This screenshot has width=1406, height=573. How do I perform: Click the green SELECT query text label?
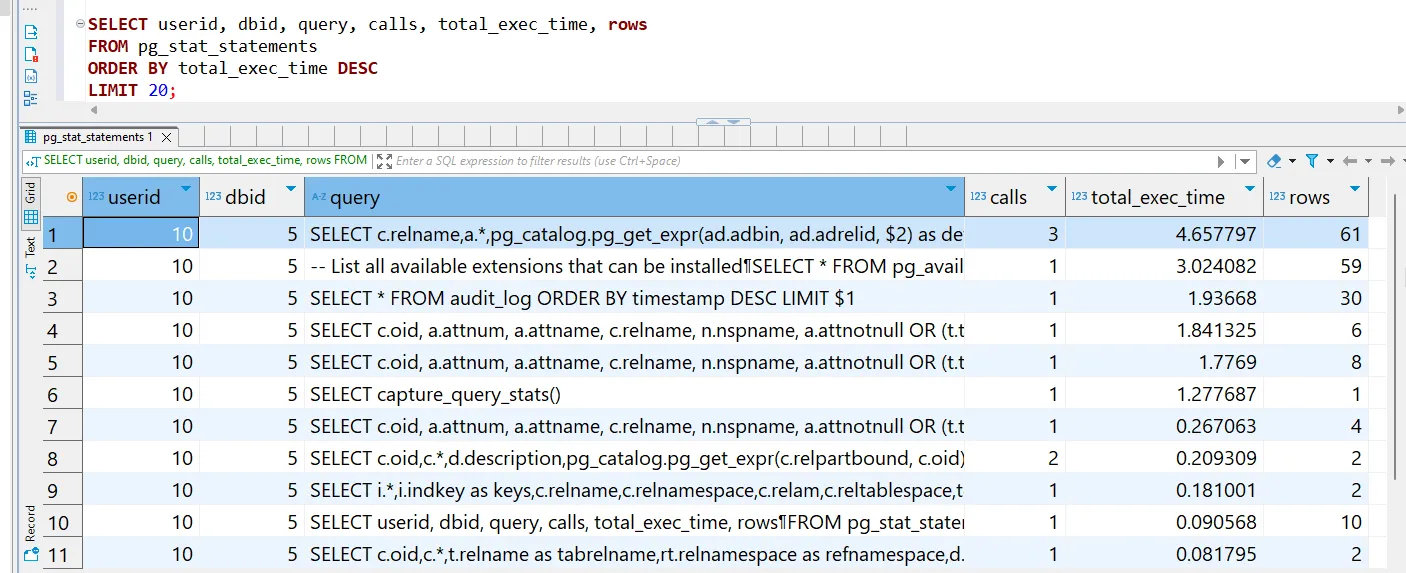point(205,161)
